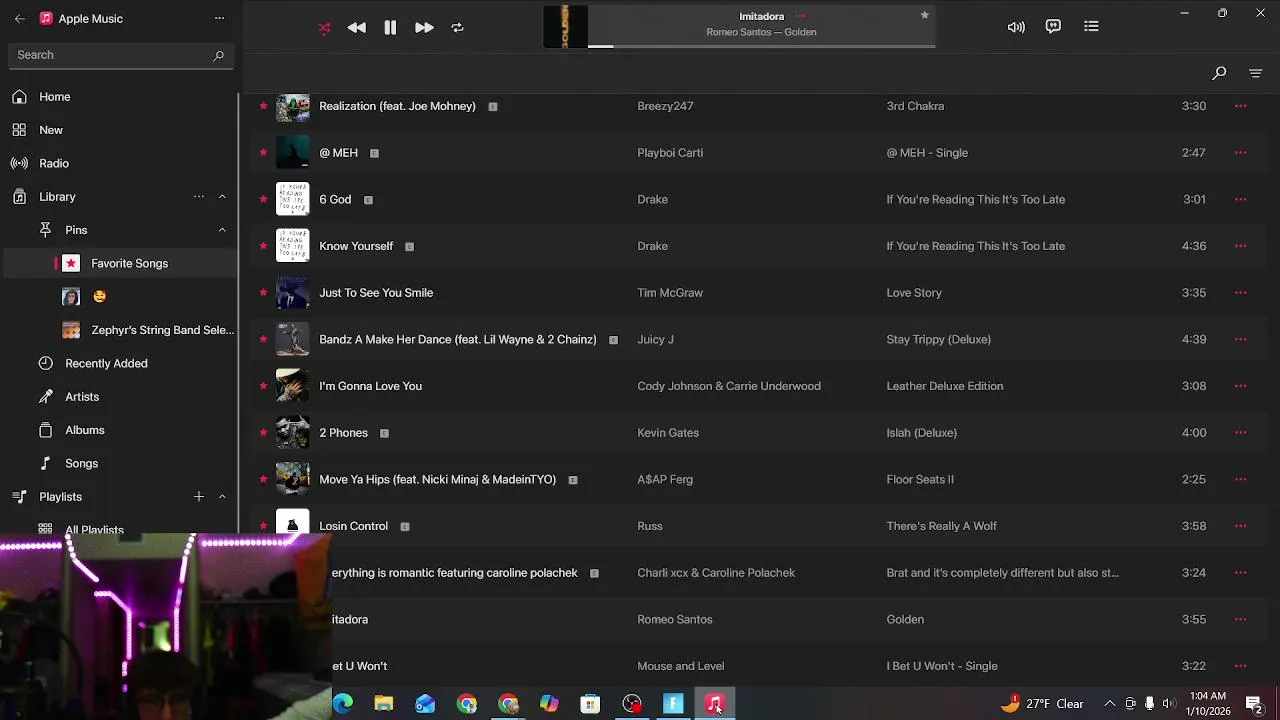Select the song I'm Gonna Love You
This screenshot has width=1280, height=720.
pyautogui.click(x=370, y=386)
